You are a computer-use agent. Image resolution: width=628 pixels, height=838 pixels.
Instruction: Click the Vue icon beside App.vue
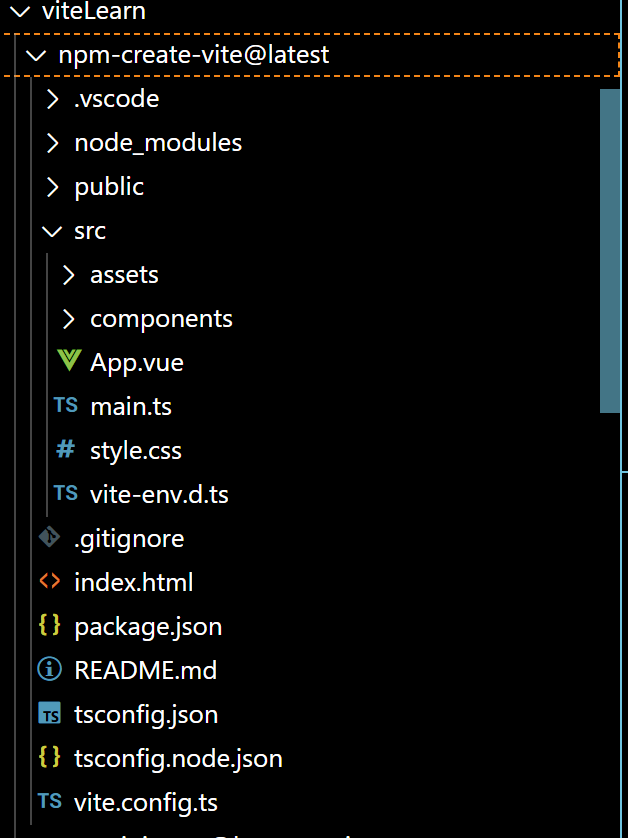click(69, 360)
